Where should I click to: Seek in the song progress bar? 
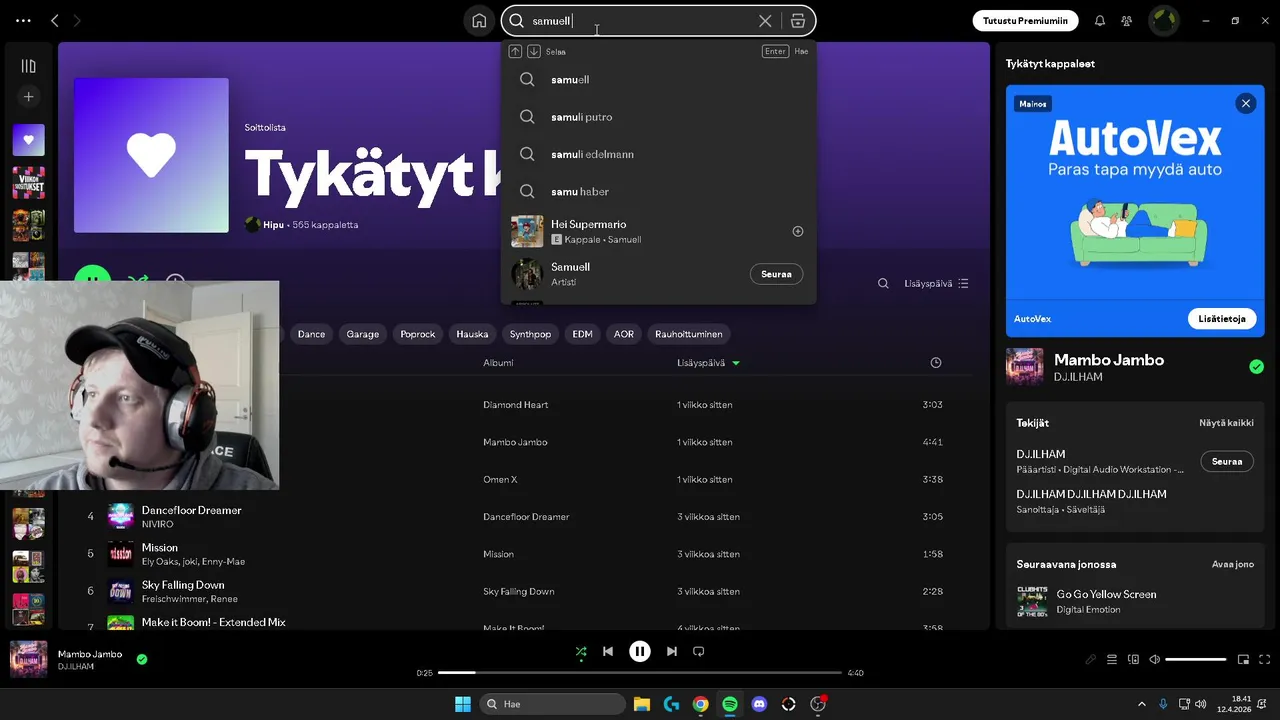[640, 673]
